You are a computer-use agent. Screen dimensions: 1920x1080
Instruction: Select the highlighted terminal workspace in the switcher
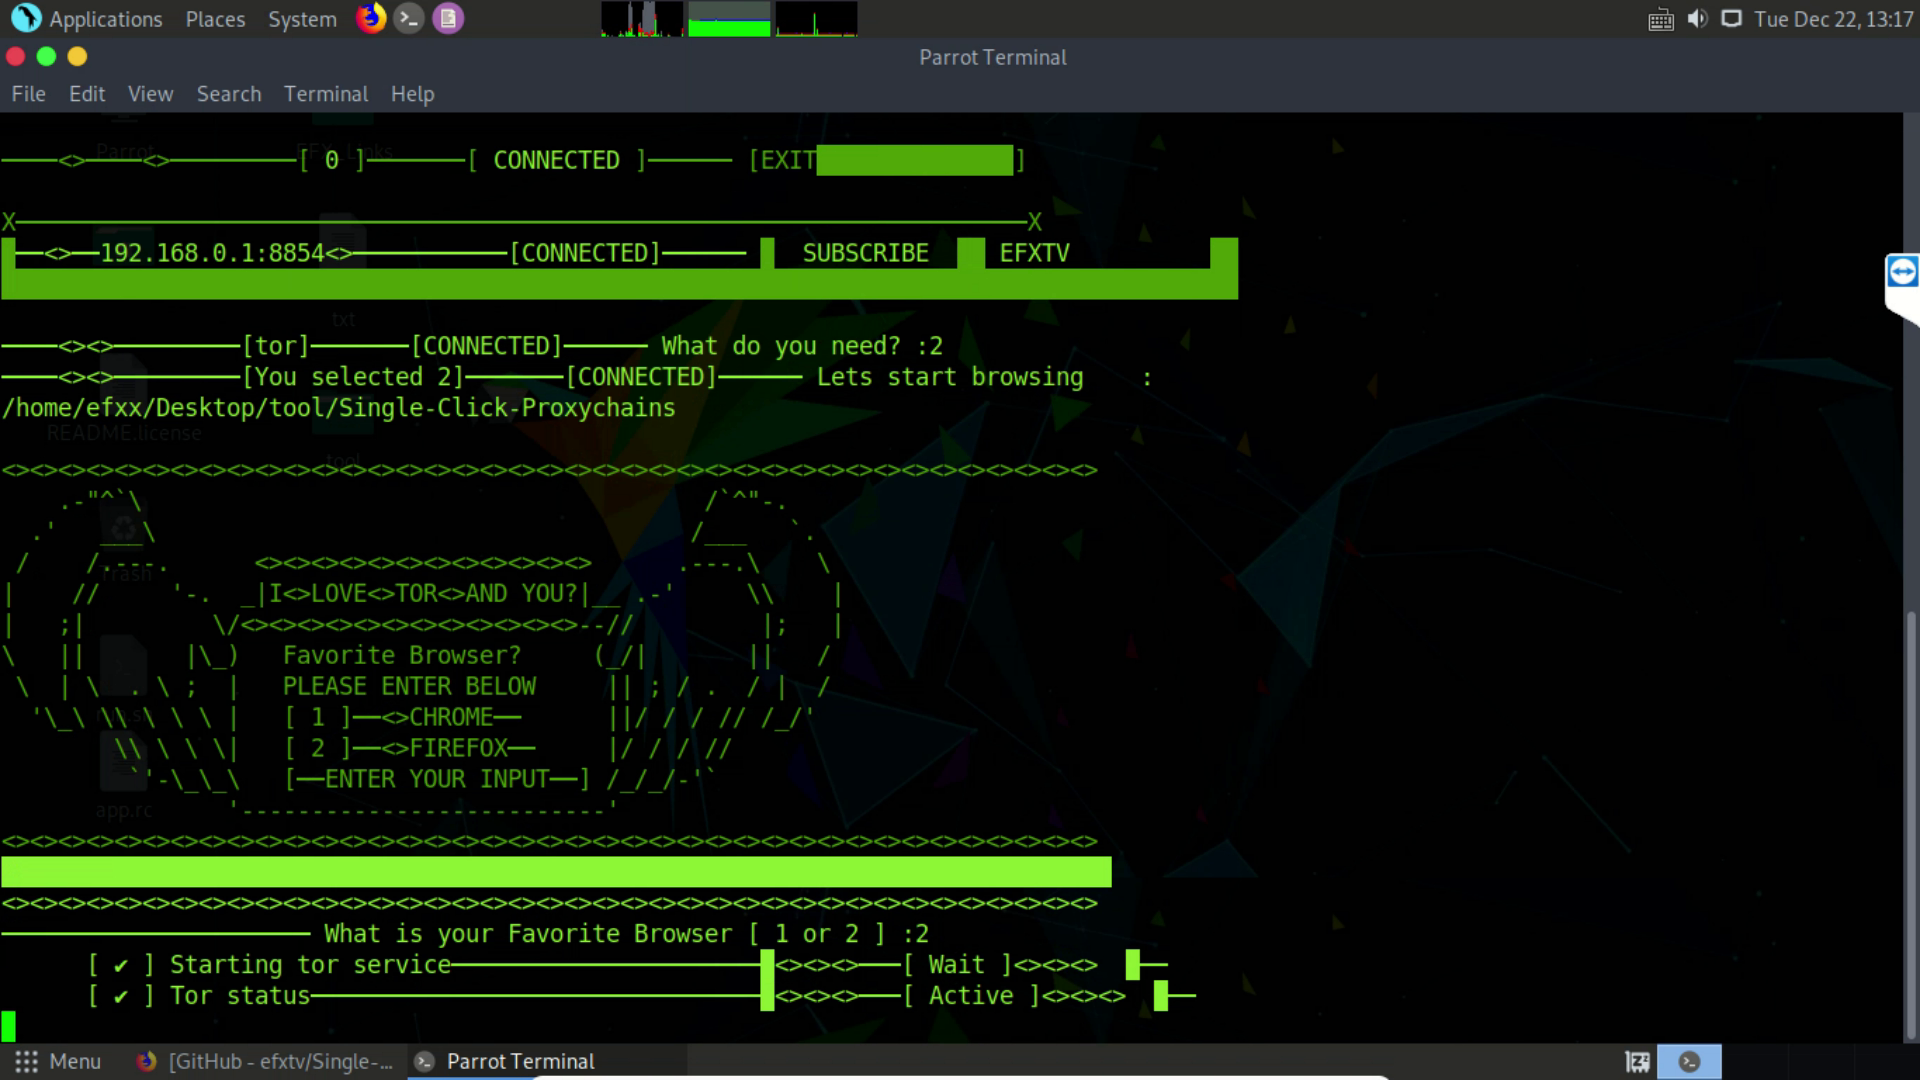point(1690,1061)
